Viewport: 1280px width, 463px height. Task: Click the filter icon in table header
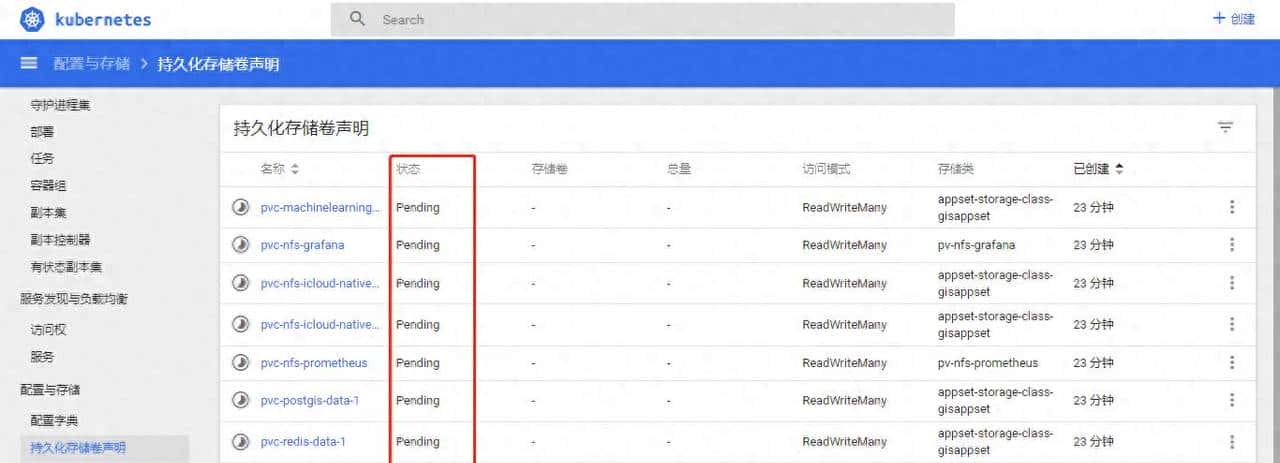coord(1225,127)
